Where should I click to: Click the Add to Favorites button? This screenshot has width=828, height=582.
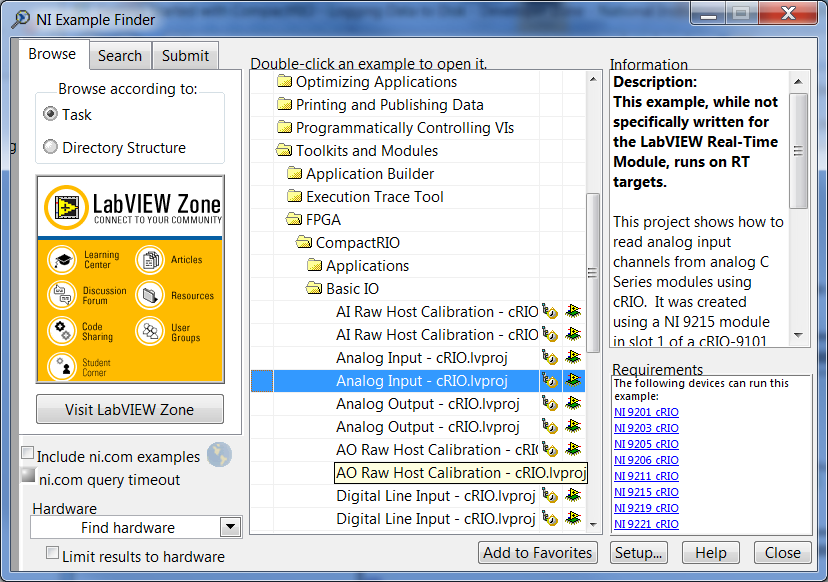tap(538, 552)
